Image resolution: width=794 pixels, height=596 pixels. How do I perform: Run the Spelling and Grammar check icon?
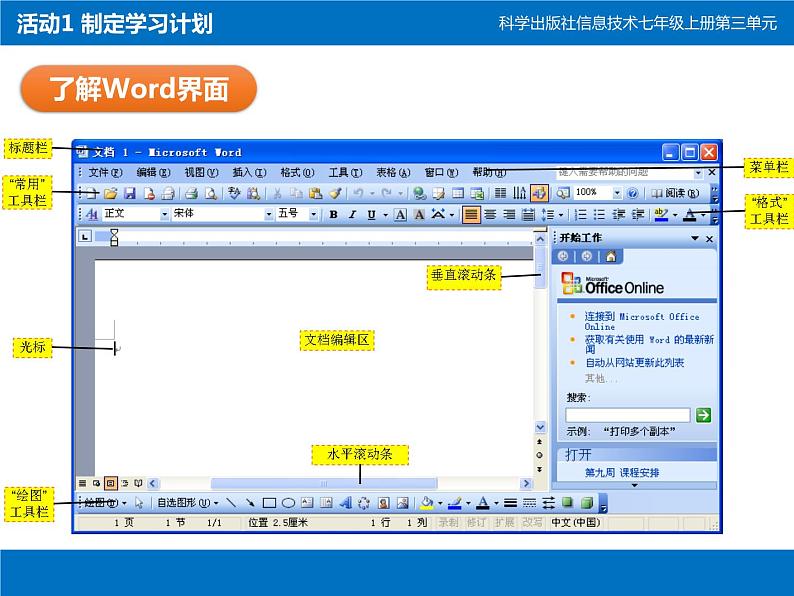tap(233, 193)
